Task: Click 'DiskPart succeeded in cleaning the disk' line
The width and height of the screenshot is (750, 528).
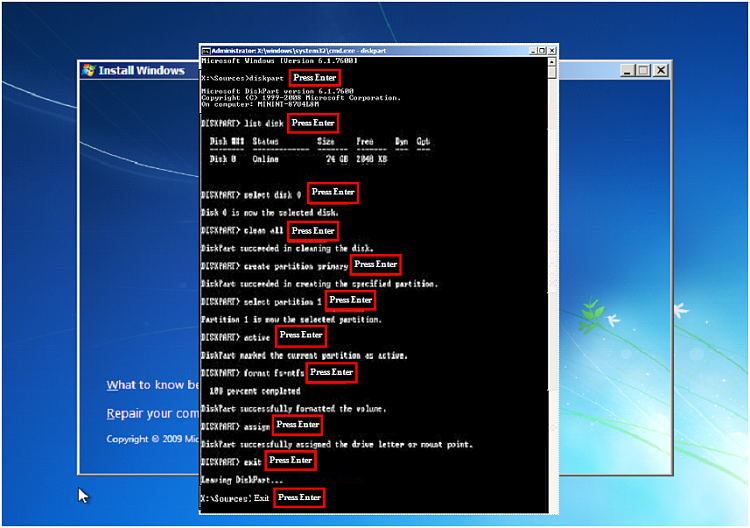Action: (287, 249)
